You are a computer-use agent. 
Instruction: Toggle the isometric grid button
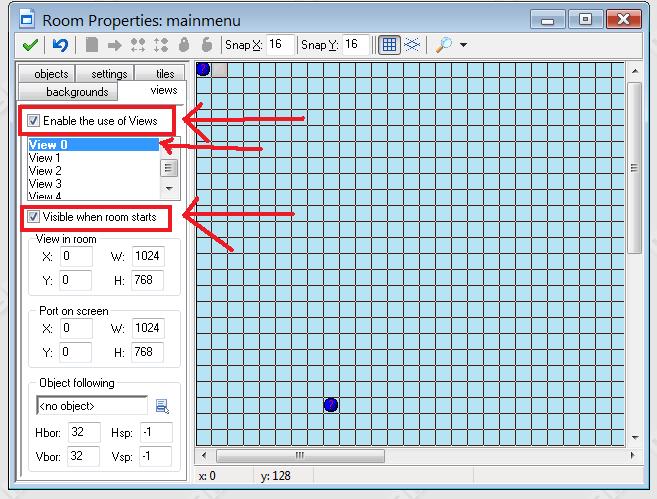click(411, 45)
